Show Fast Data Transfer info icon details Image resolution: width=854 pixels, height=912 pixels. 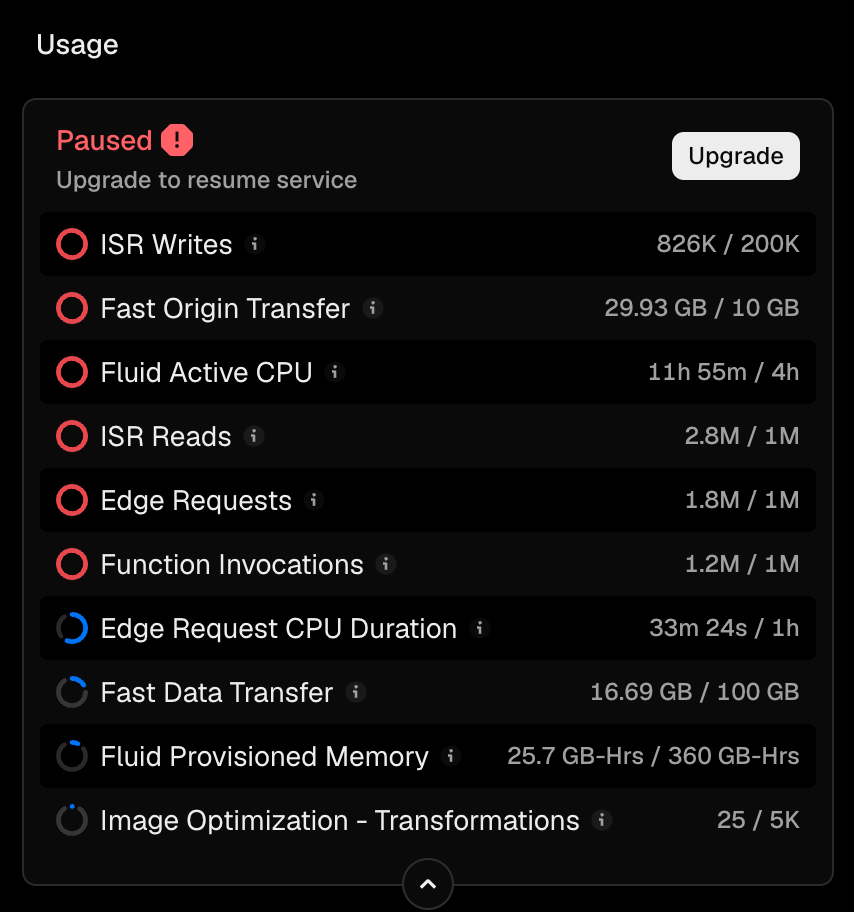click(x=355, y=692)
